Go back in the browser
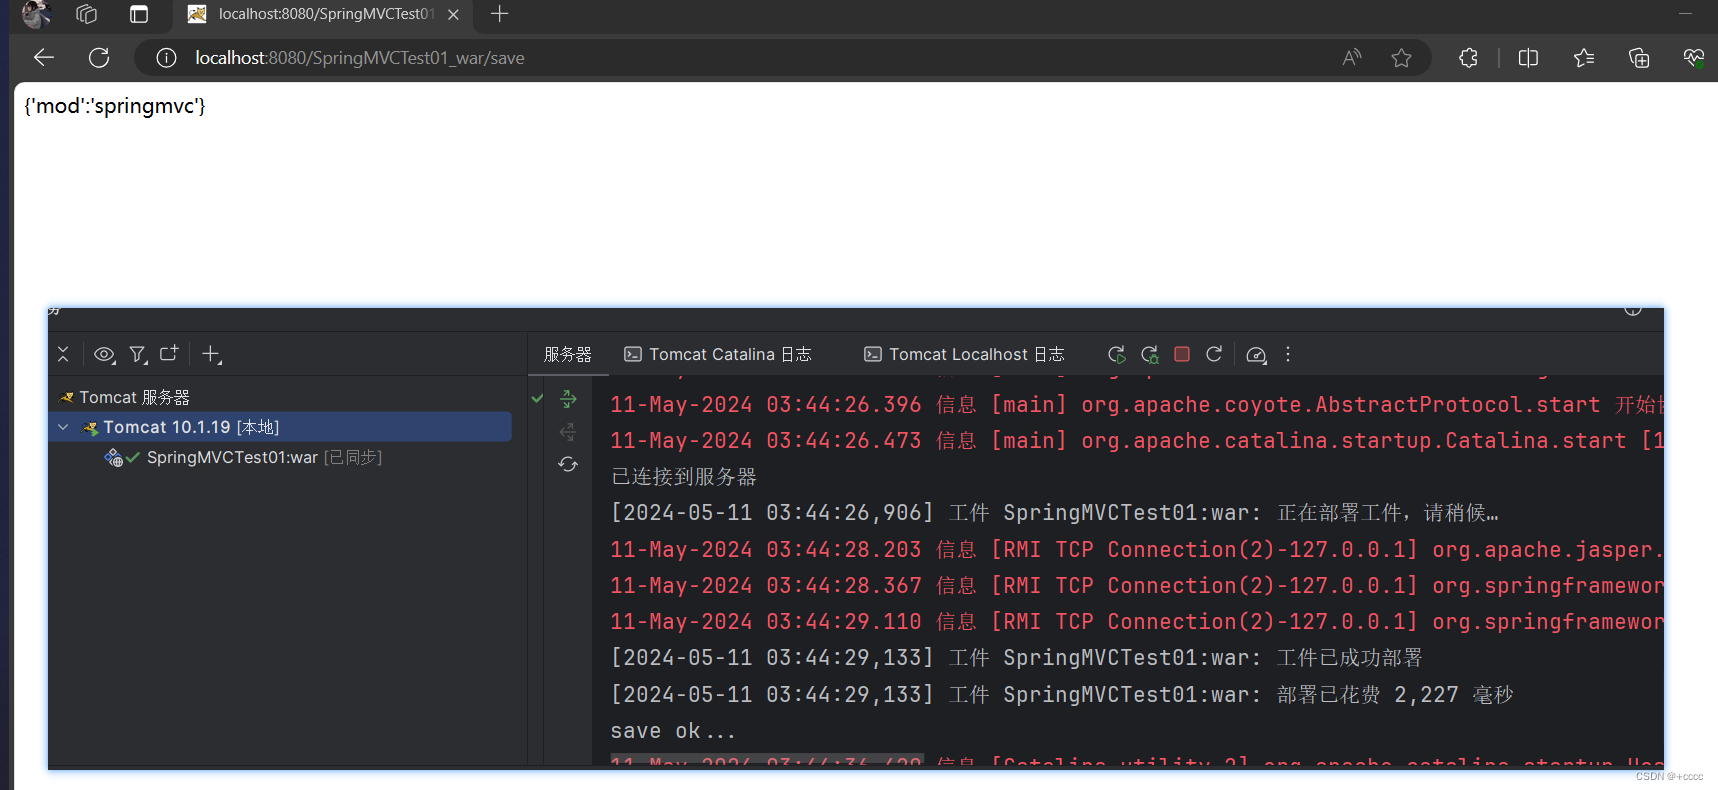This screenshot has width=1718, height=790. pyautogui.click(x=44, y=58)
